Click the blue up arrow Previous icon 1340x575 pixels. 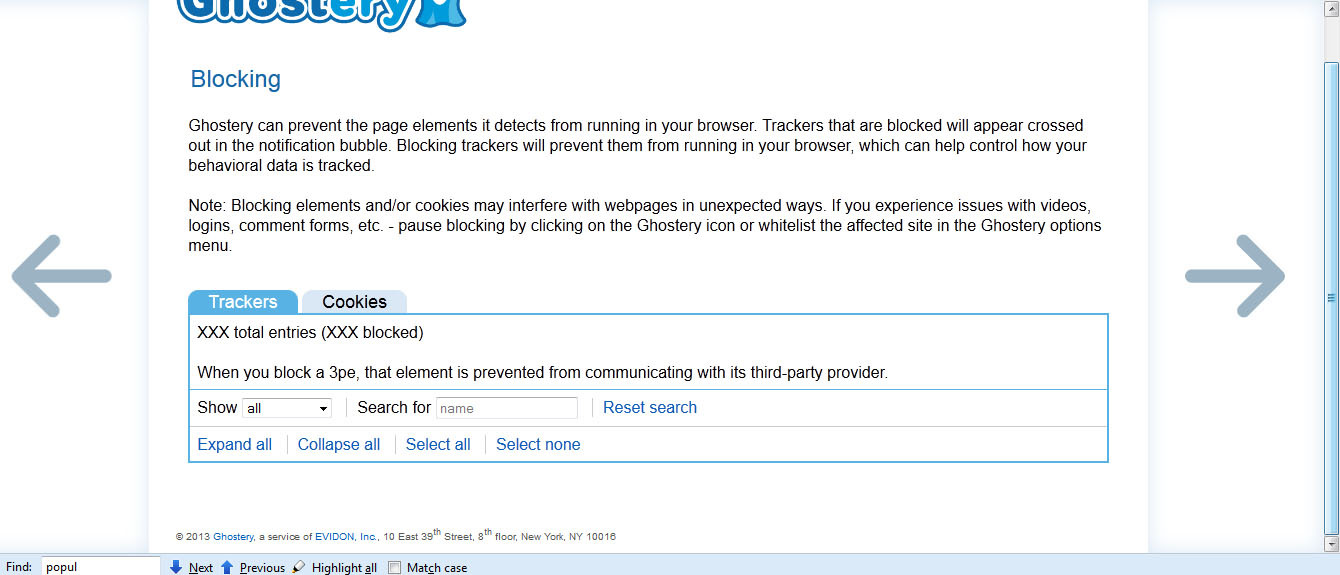tap(227, 567)
